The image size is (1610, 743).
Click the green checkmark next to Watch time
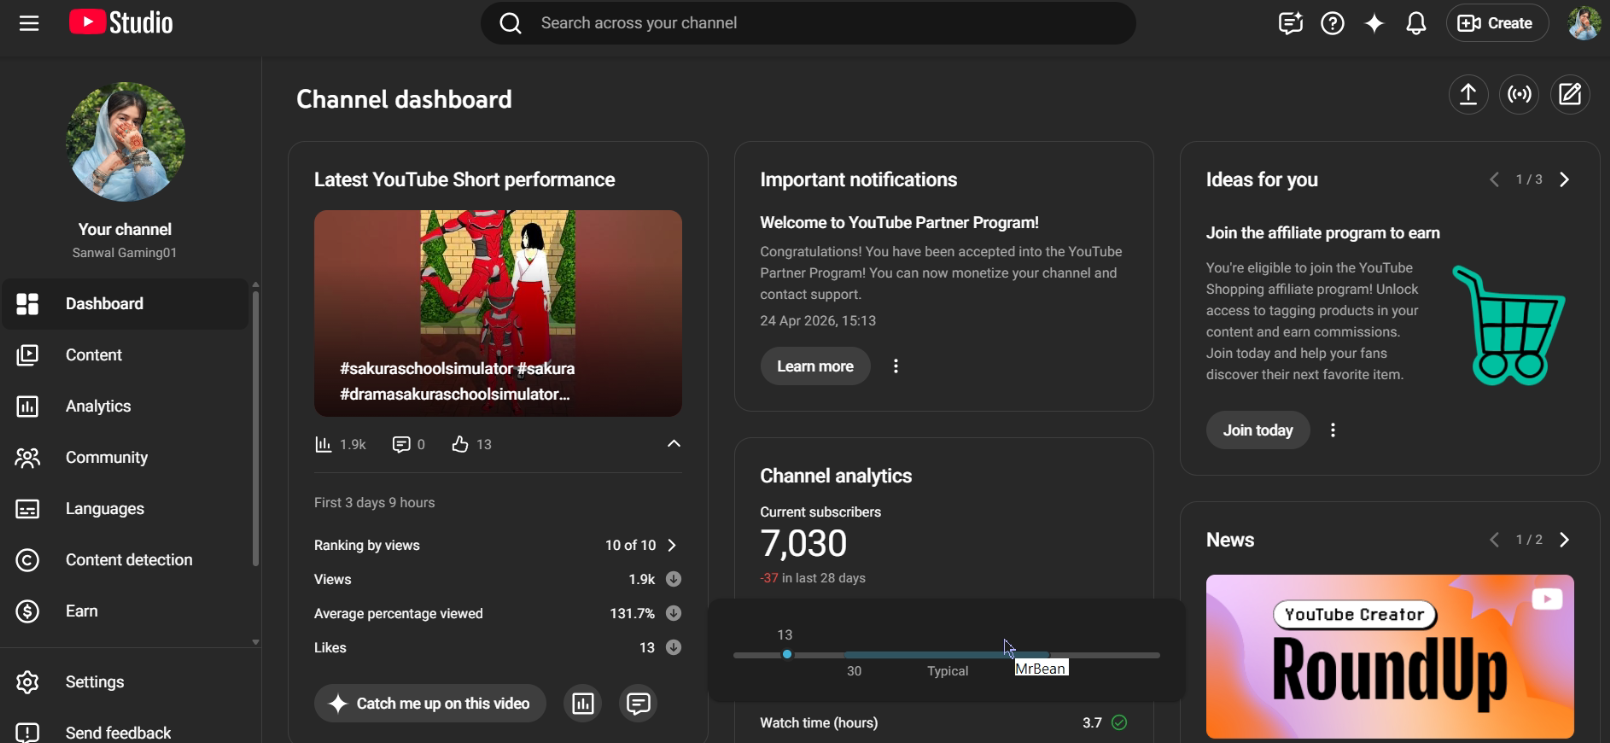click(x=1119, y=722)
